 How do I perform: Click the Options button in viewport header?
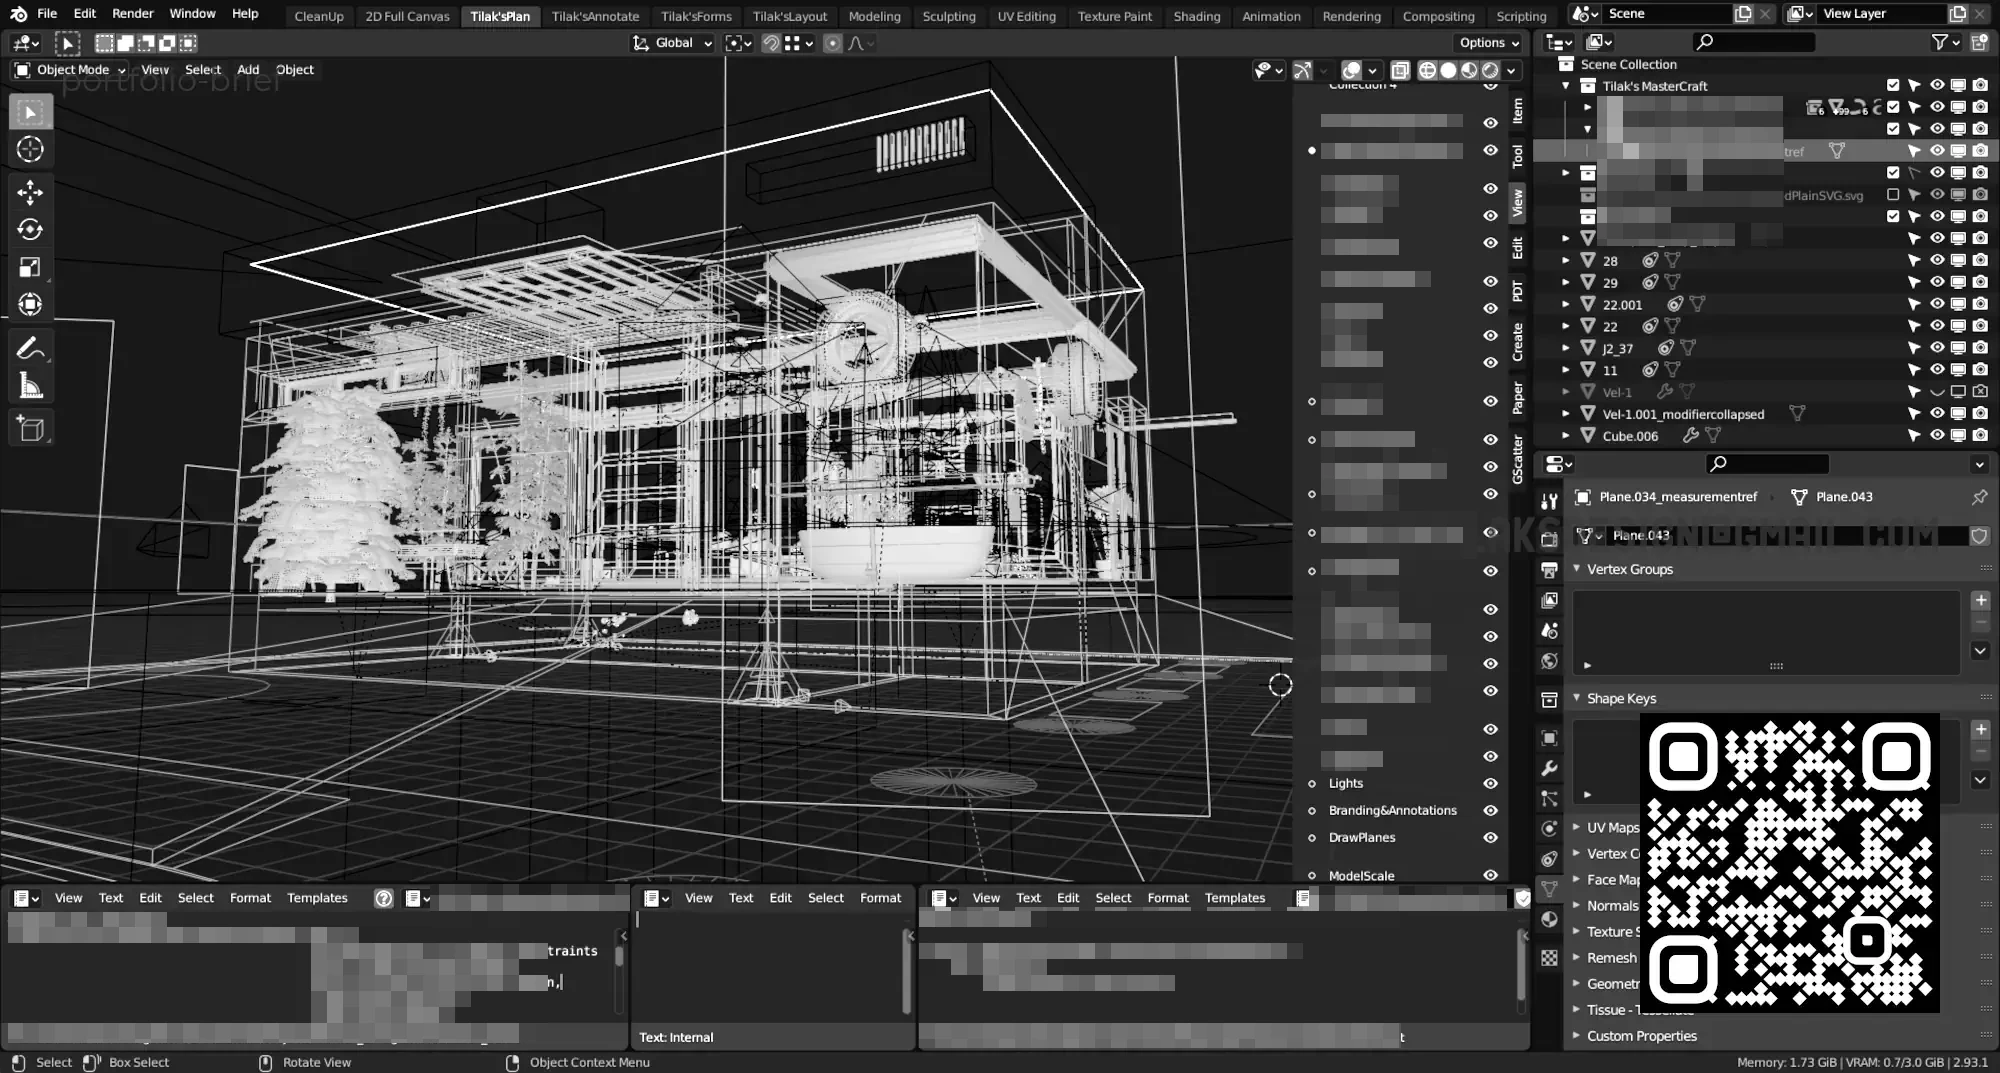1488,43
